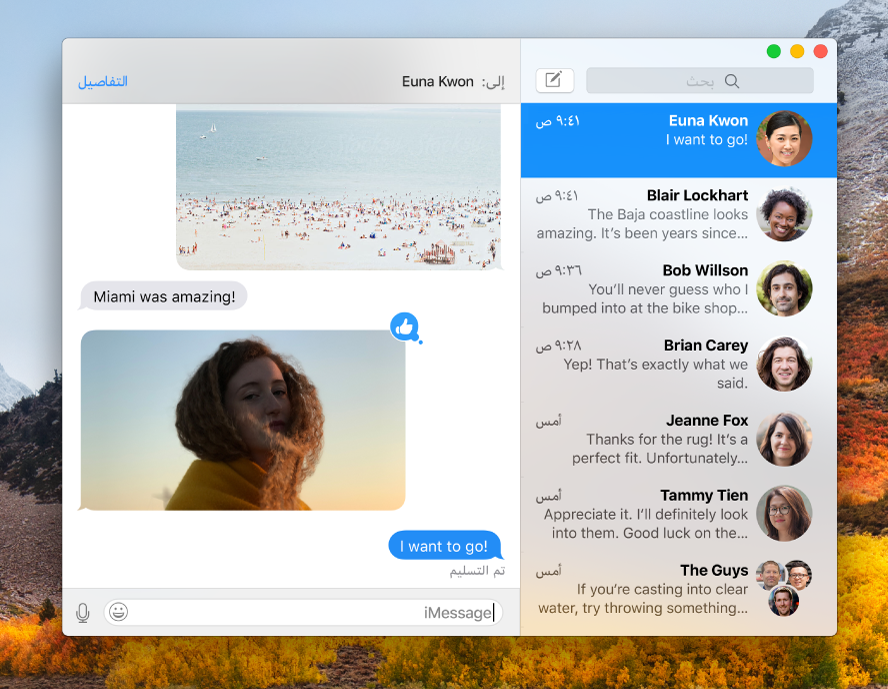Open the التفاصيل details link

coord(103,82)
